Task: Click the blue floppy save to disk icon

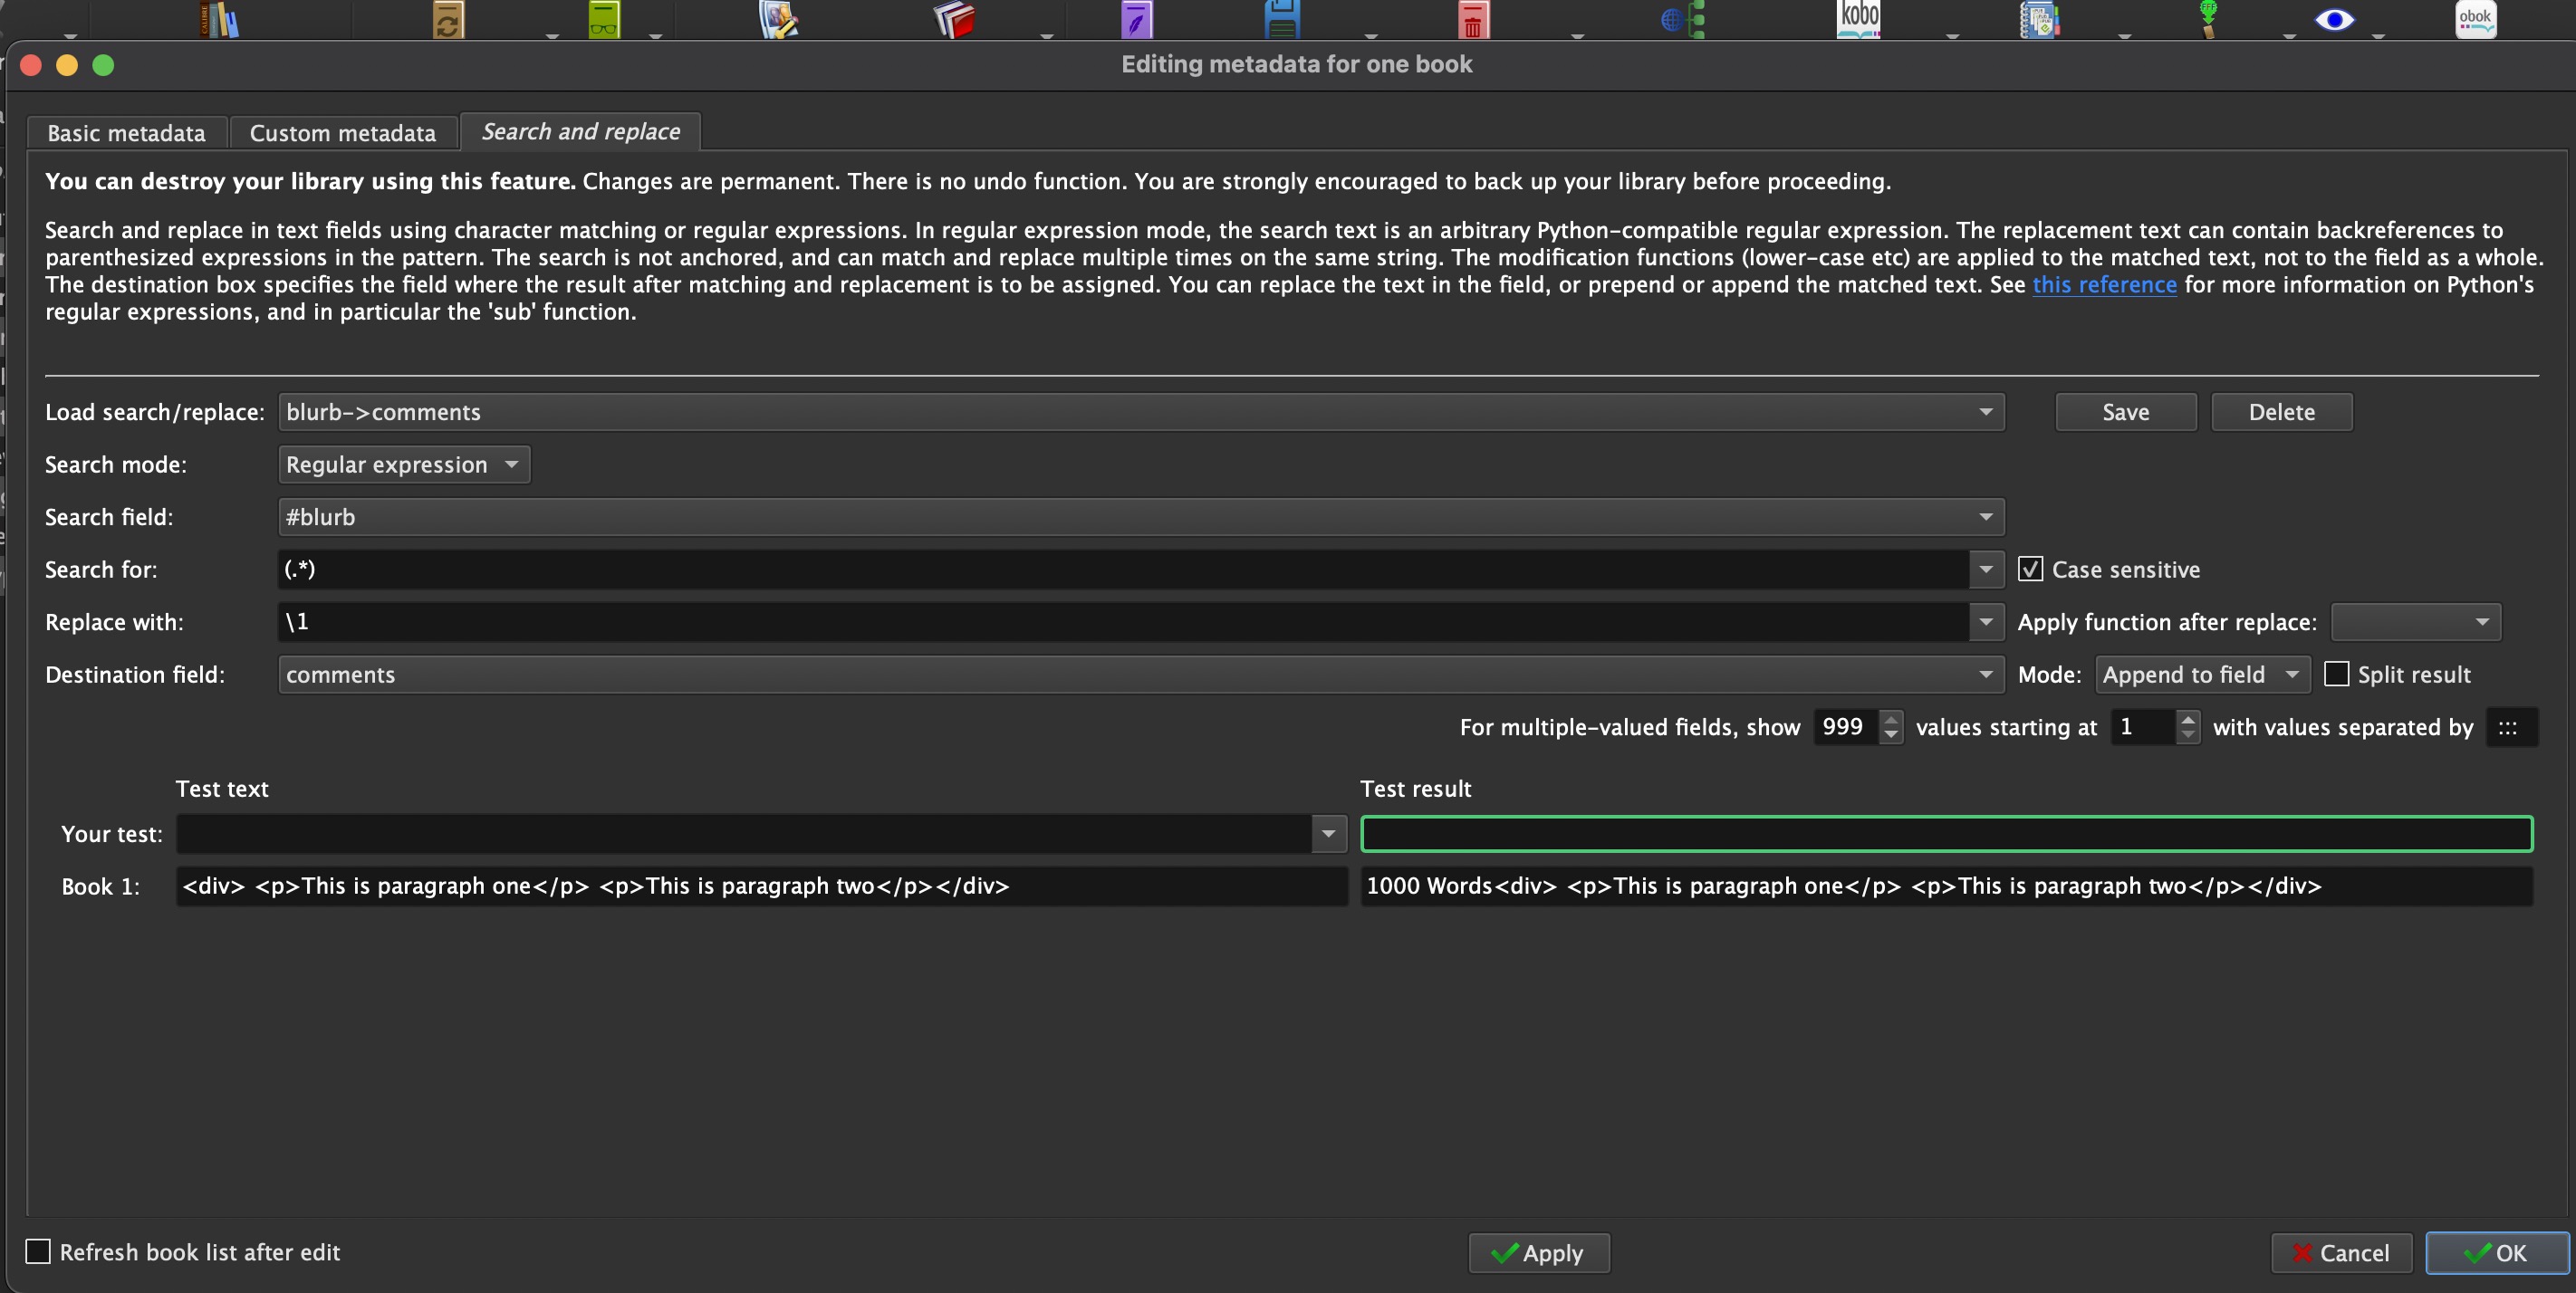Action: (x=1281, y=20)
